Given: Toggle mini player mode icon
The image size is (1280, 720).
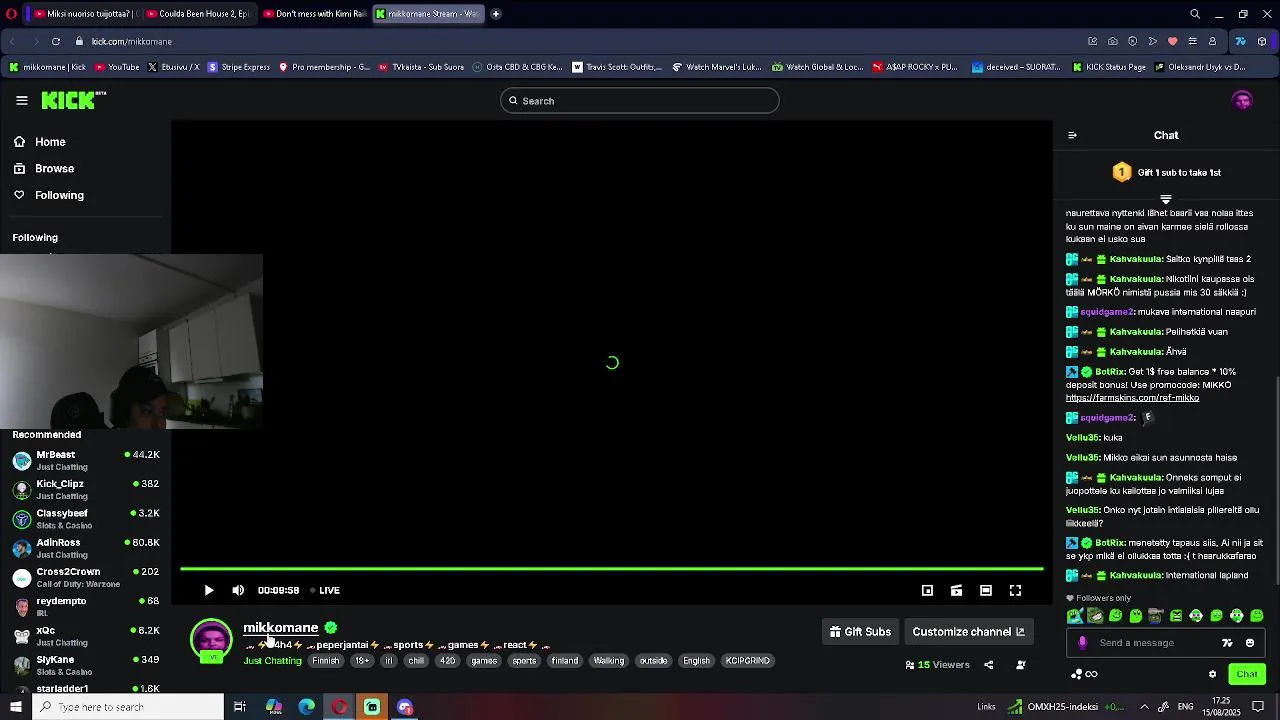Looking at the screenshot, I should [927, 590].
